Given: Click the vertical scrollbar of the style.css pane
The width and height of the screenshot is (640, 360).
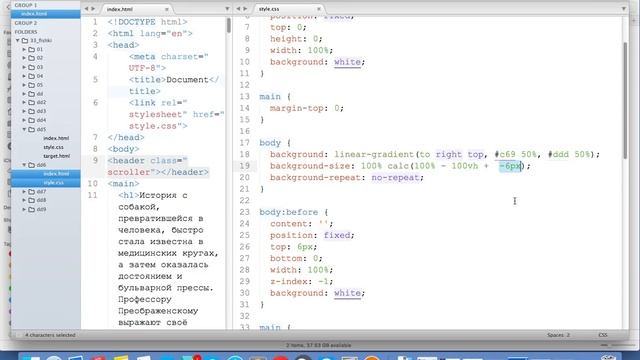Looking at the screenshot, I should click(625, 100).
